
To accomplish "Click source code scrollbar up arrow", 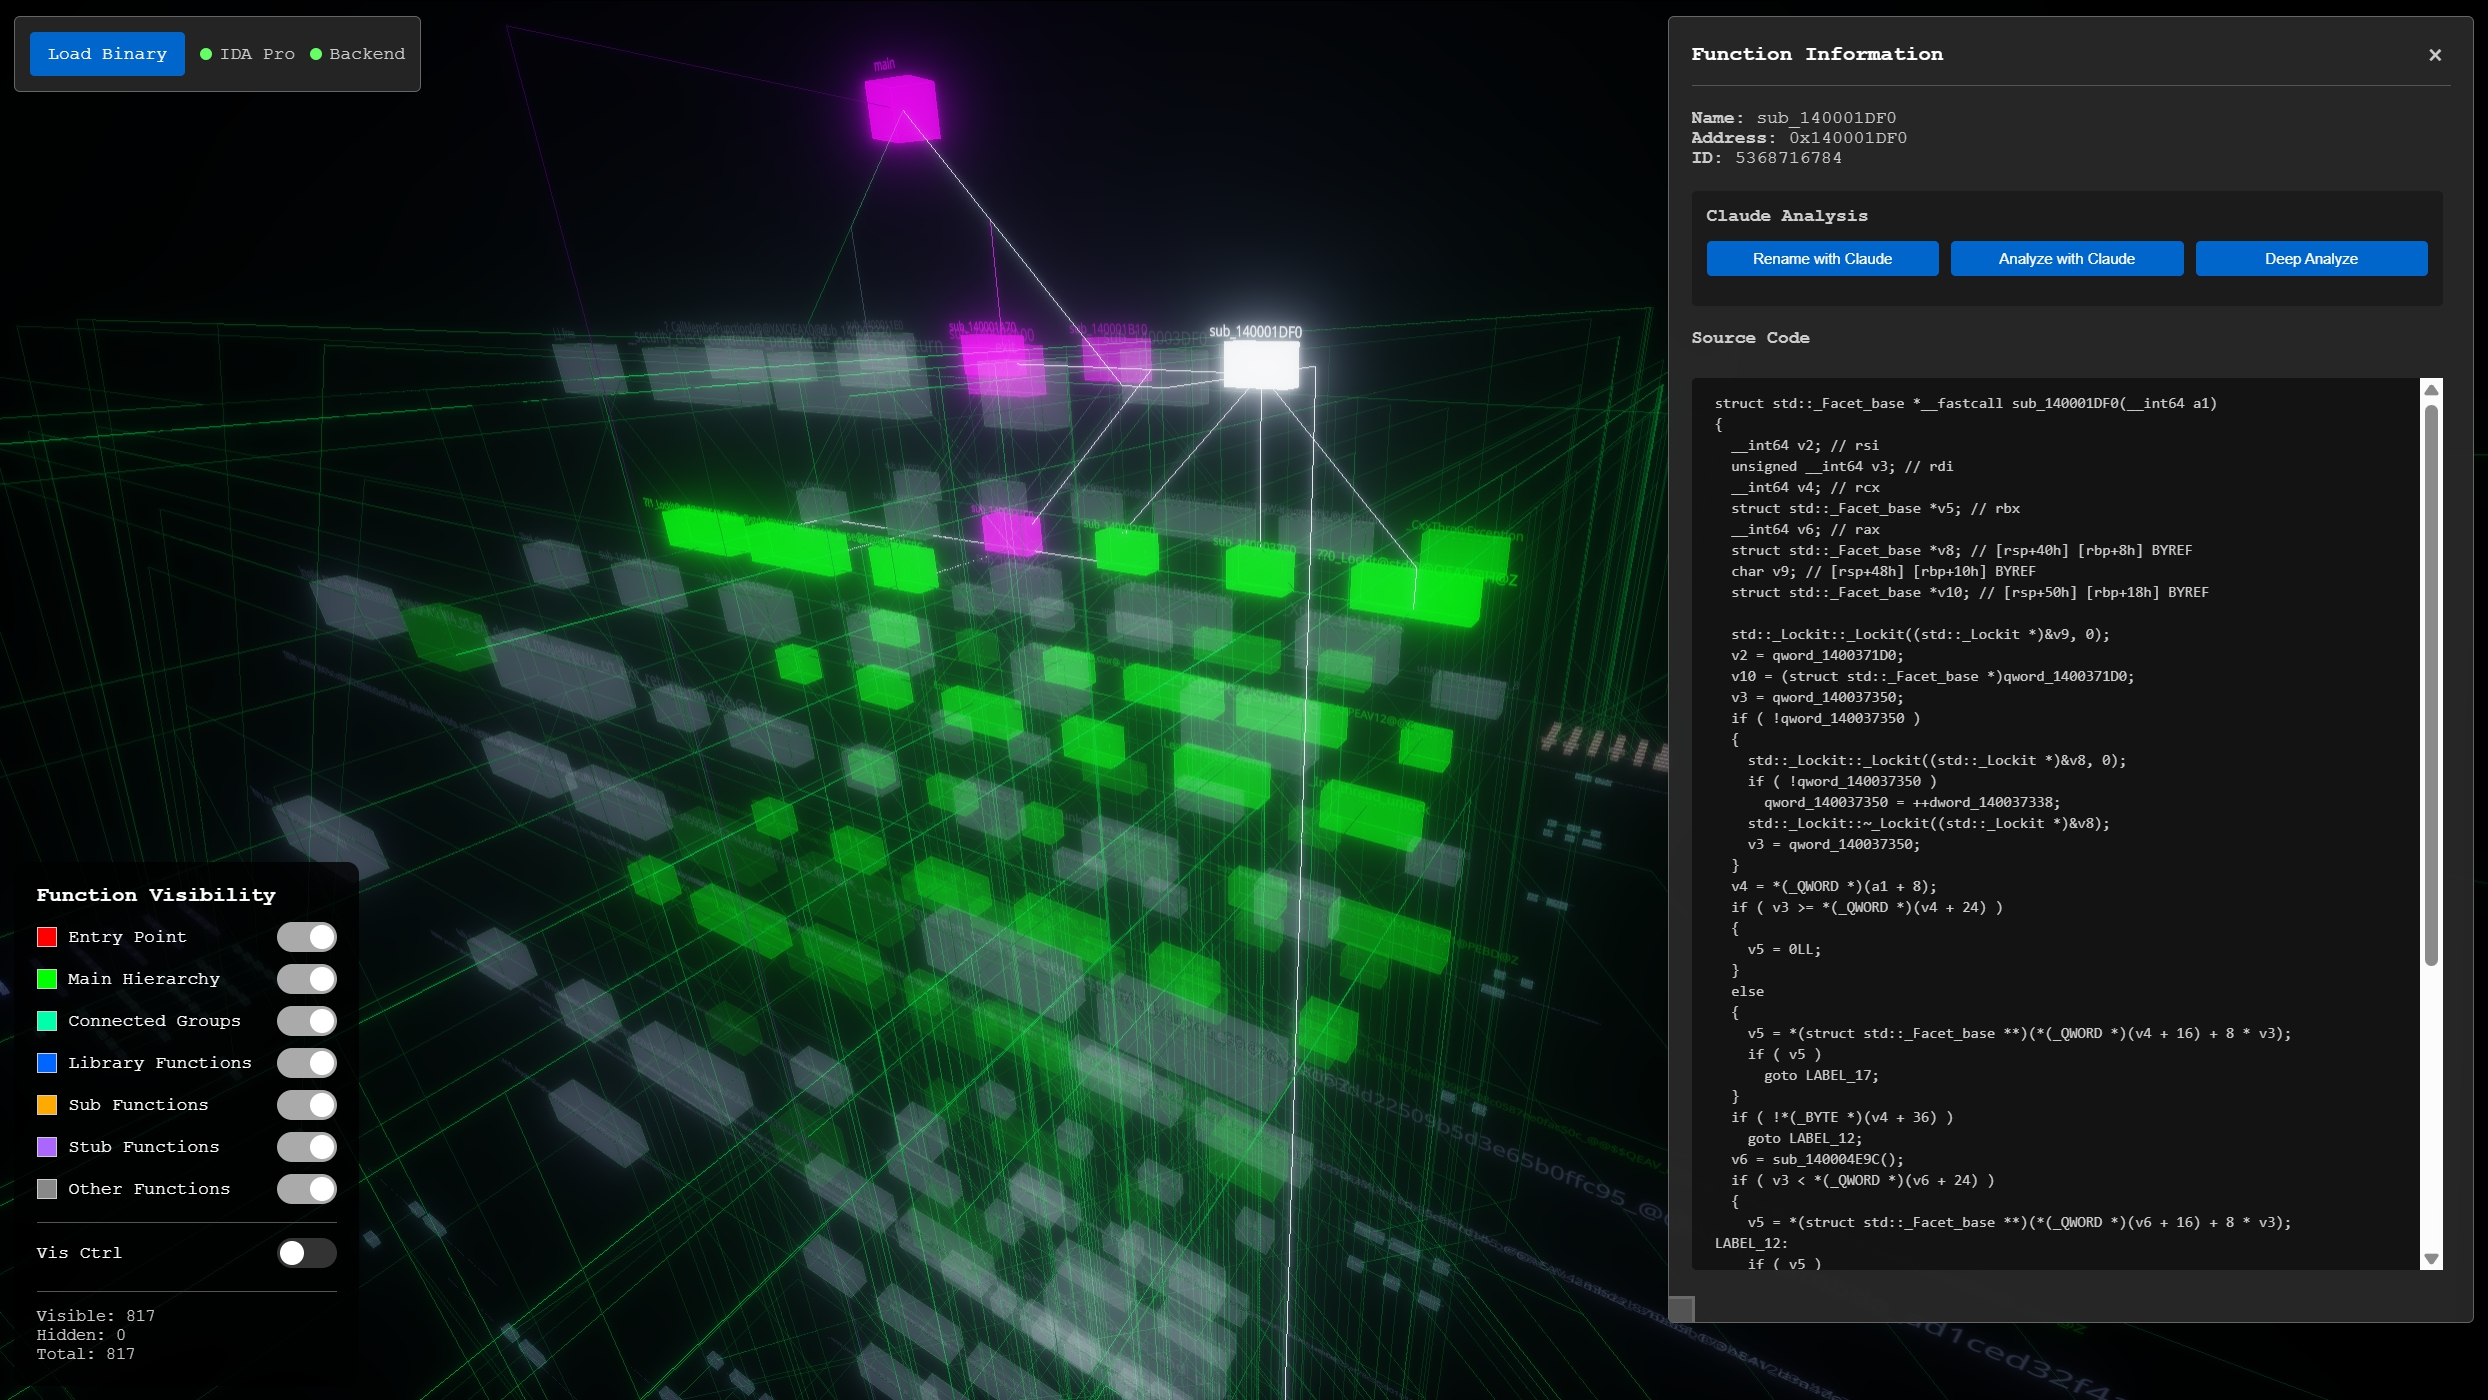I will coord(2431,390).
